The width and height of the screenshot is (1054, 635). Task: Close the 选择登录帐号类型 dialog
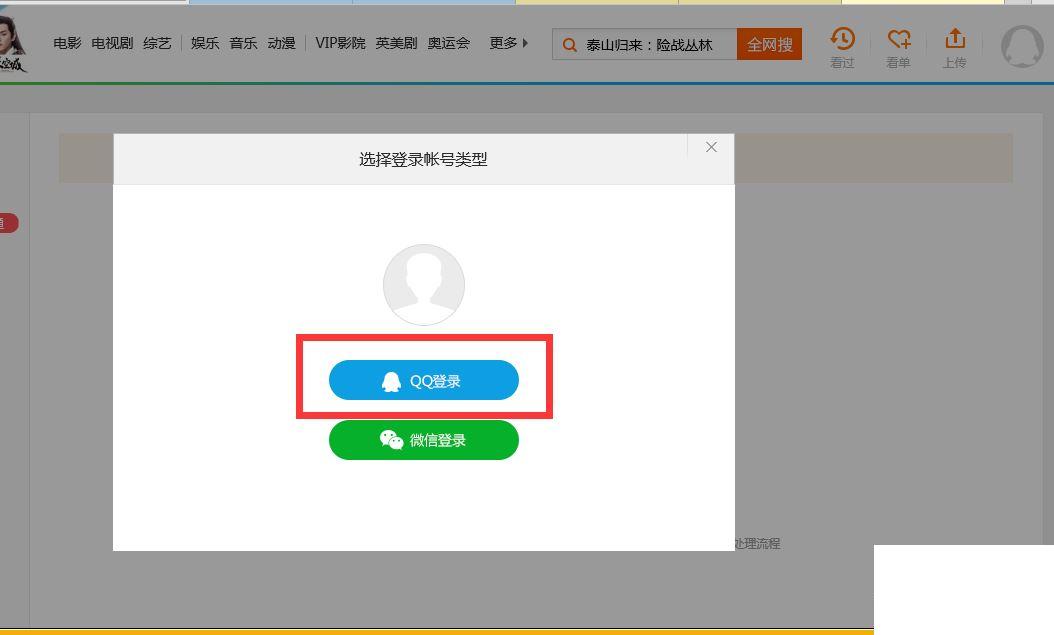click(711, 147)
